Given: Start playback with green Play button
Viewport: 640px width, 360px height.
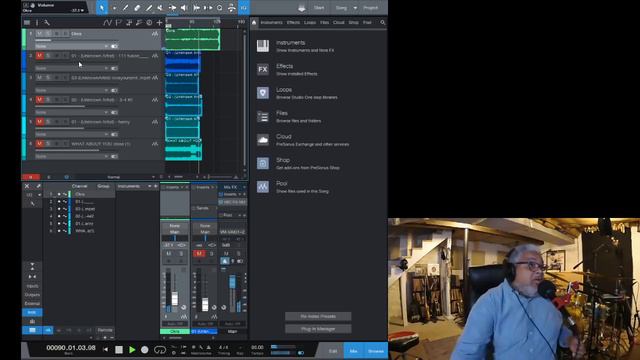Looking at the screenshot, I should coord(132,350).
